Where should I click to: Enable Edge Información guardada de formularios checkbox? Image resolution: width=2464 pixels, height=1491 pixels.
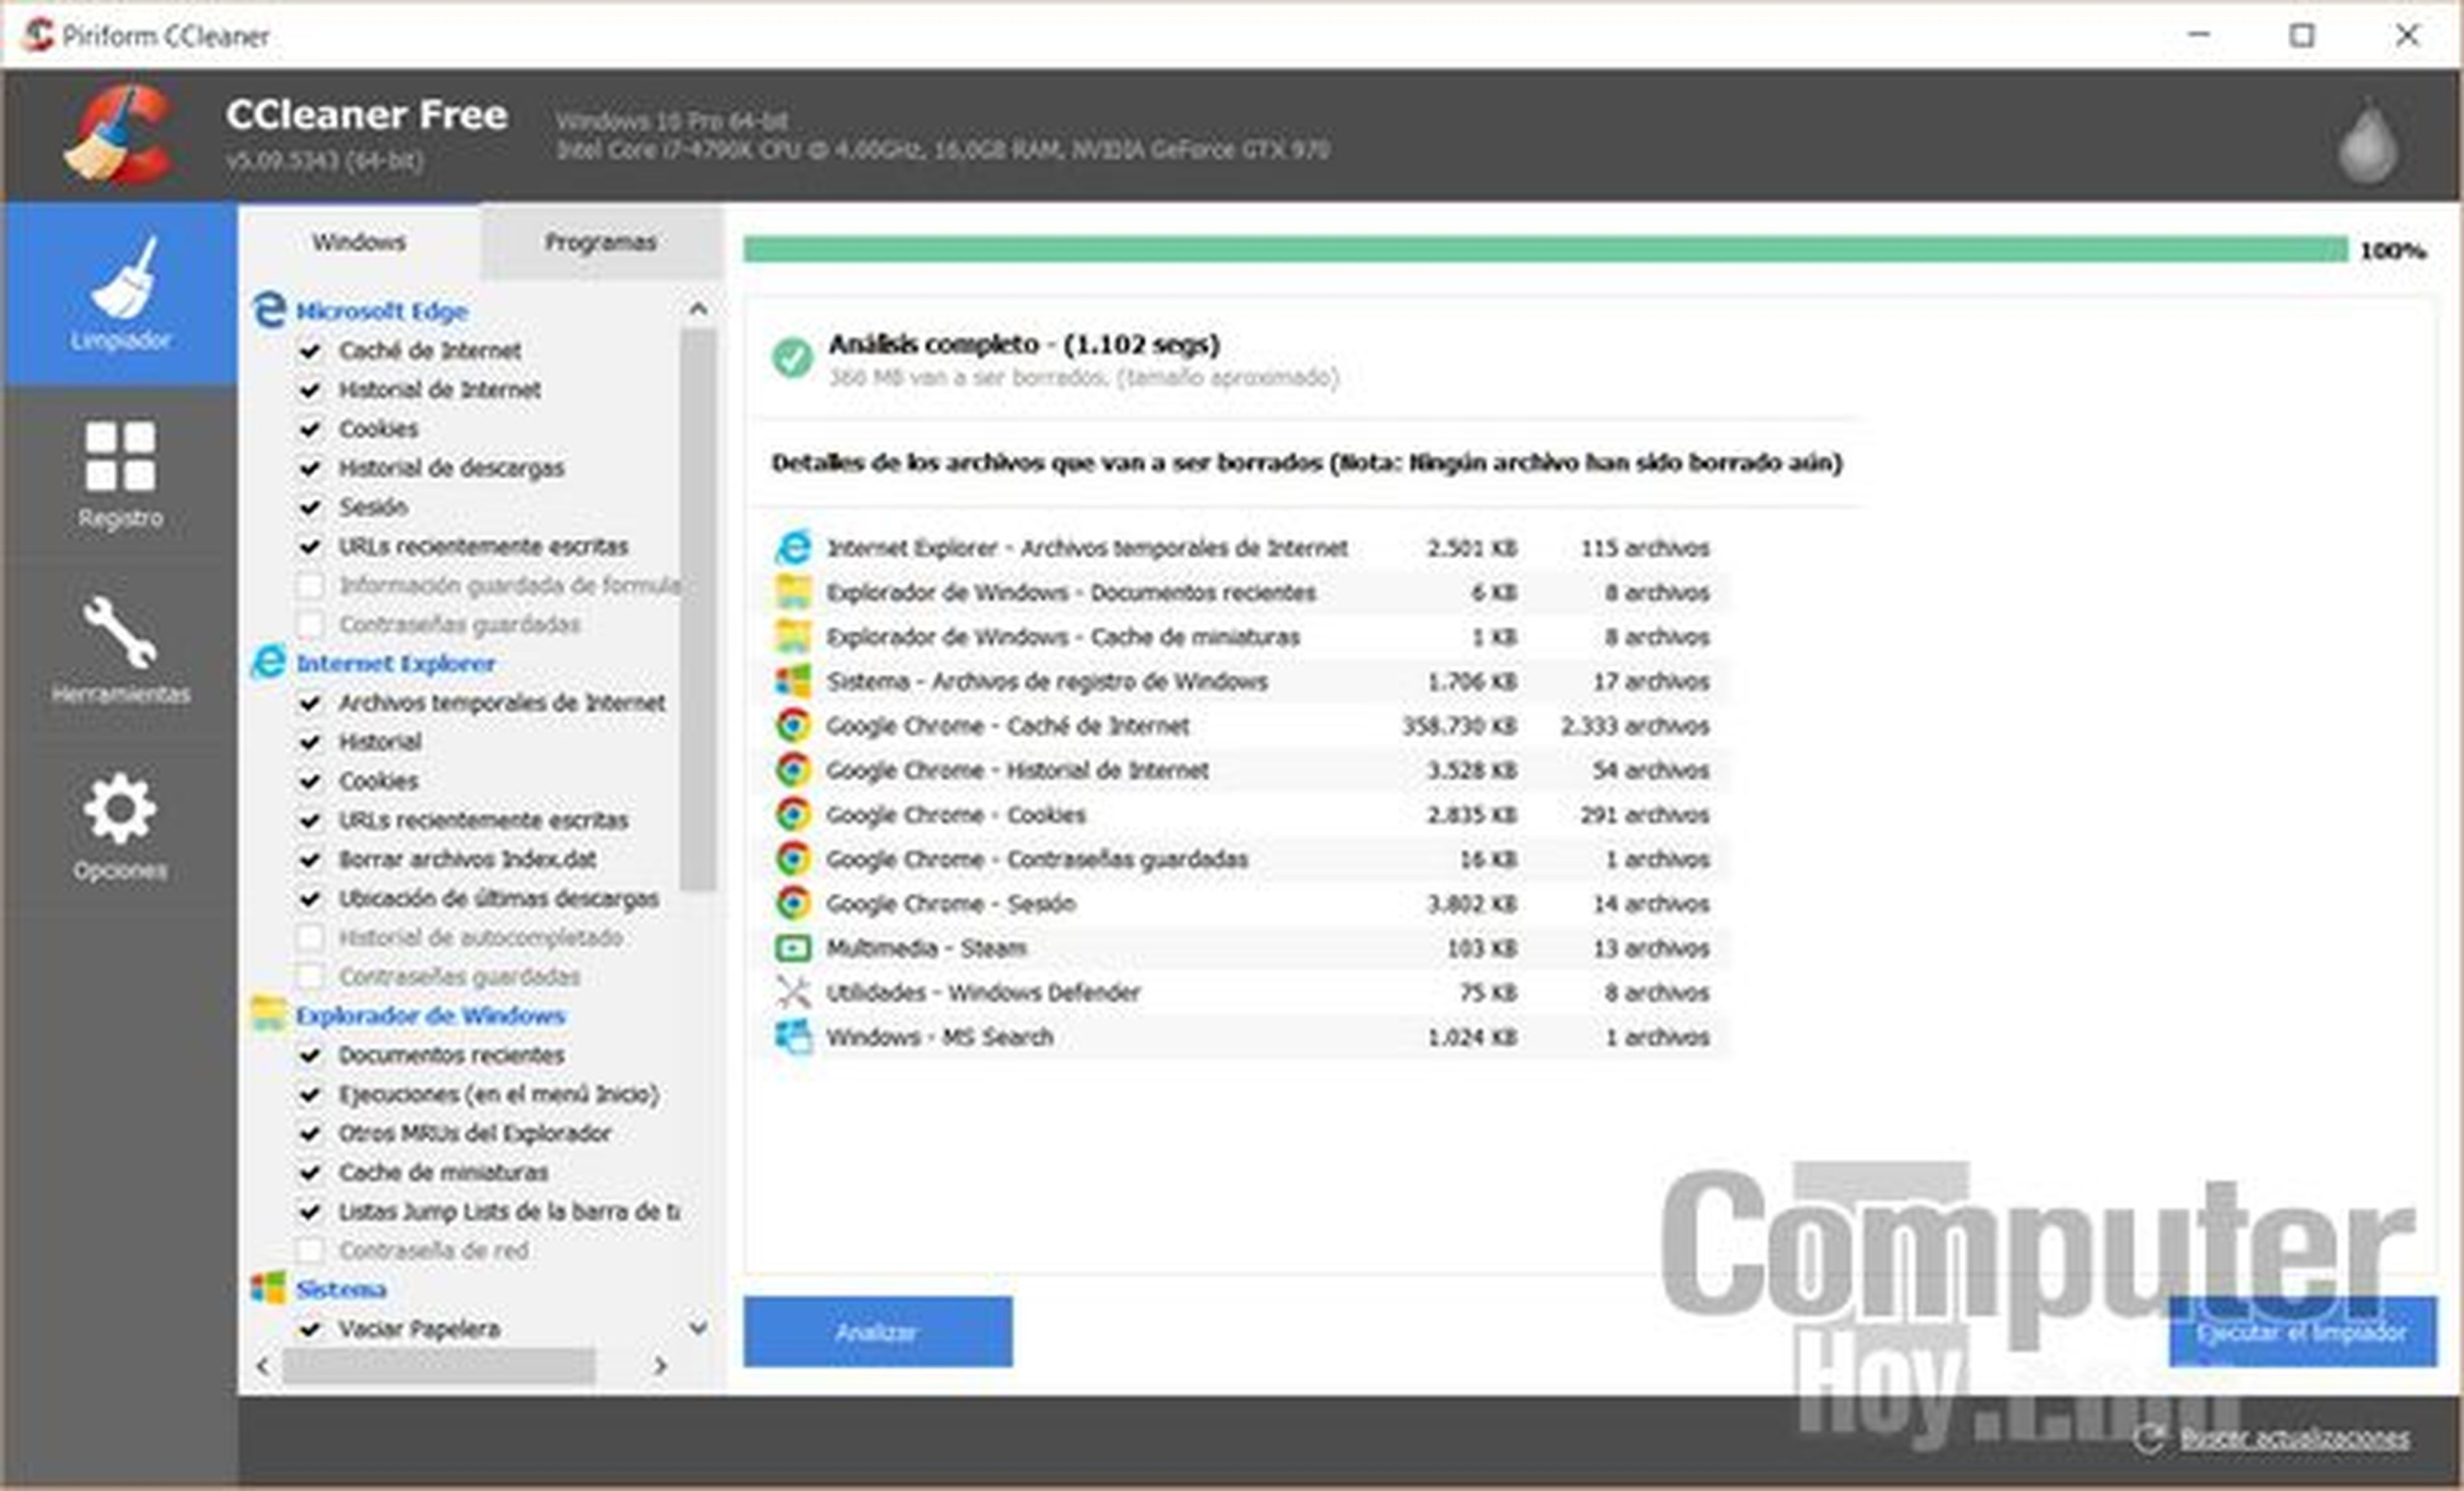[310, 585]
